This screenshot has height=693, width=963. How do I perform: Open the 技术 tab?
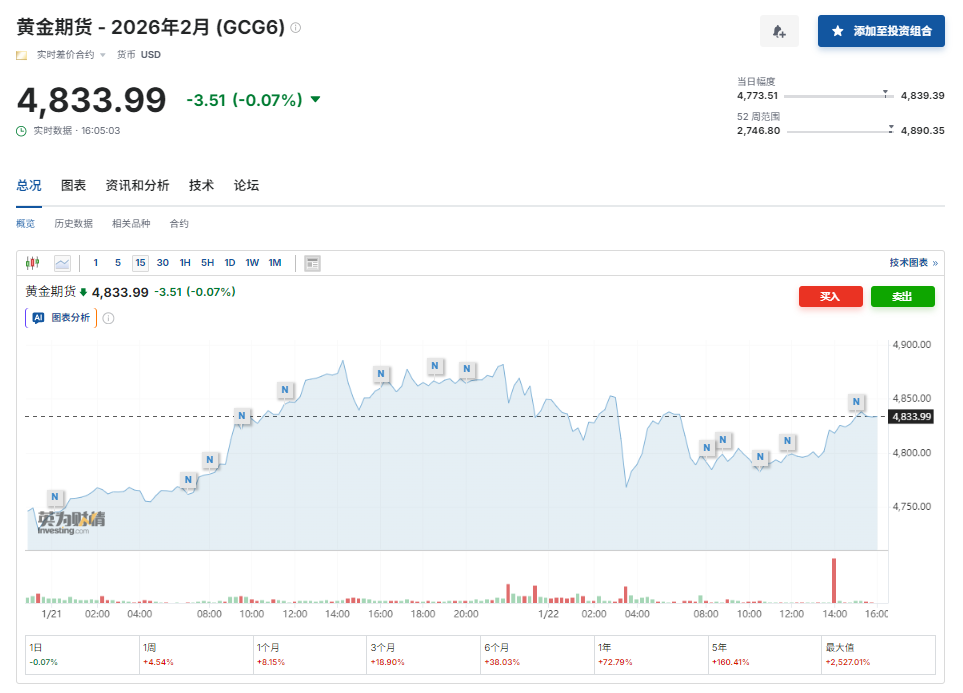click(201, 185)
